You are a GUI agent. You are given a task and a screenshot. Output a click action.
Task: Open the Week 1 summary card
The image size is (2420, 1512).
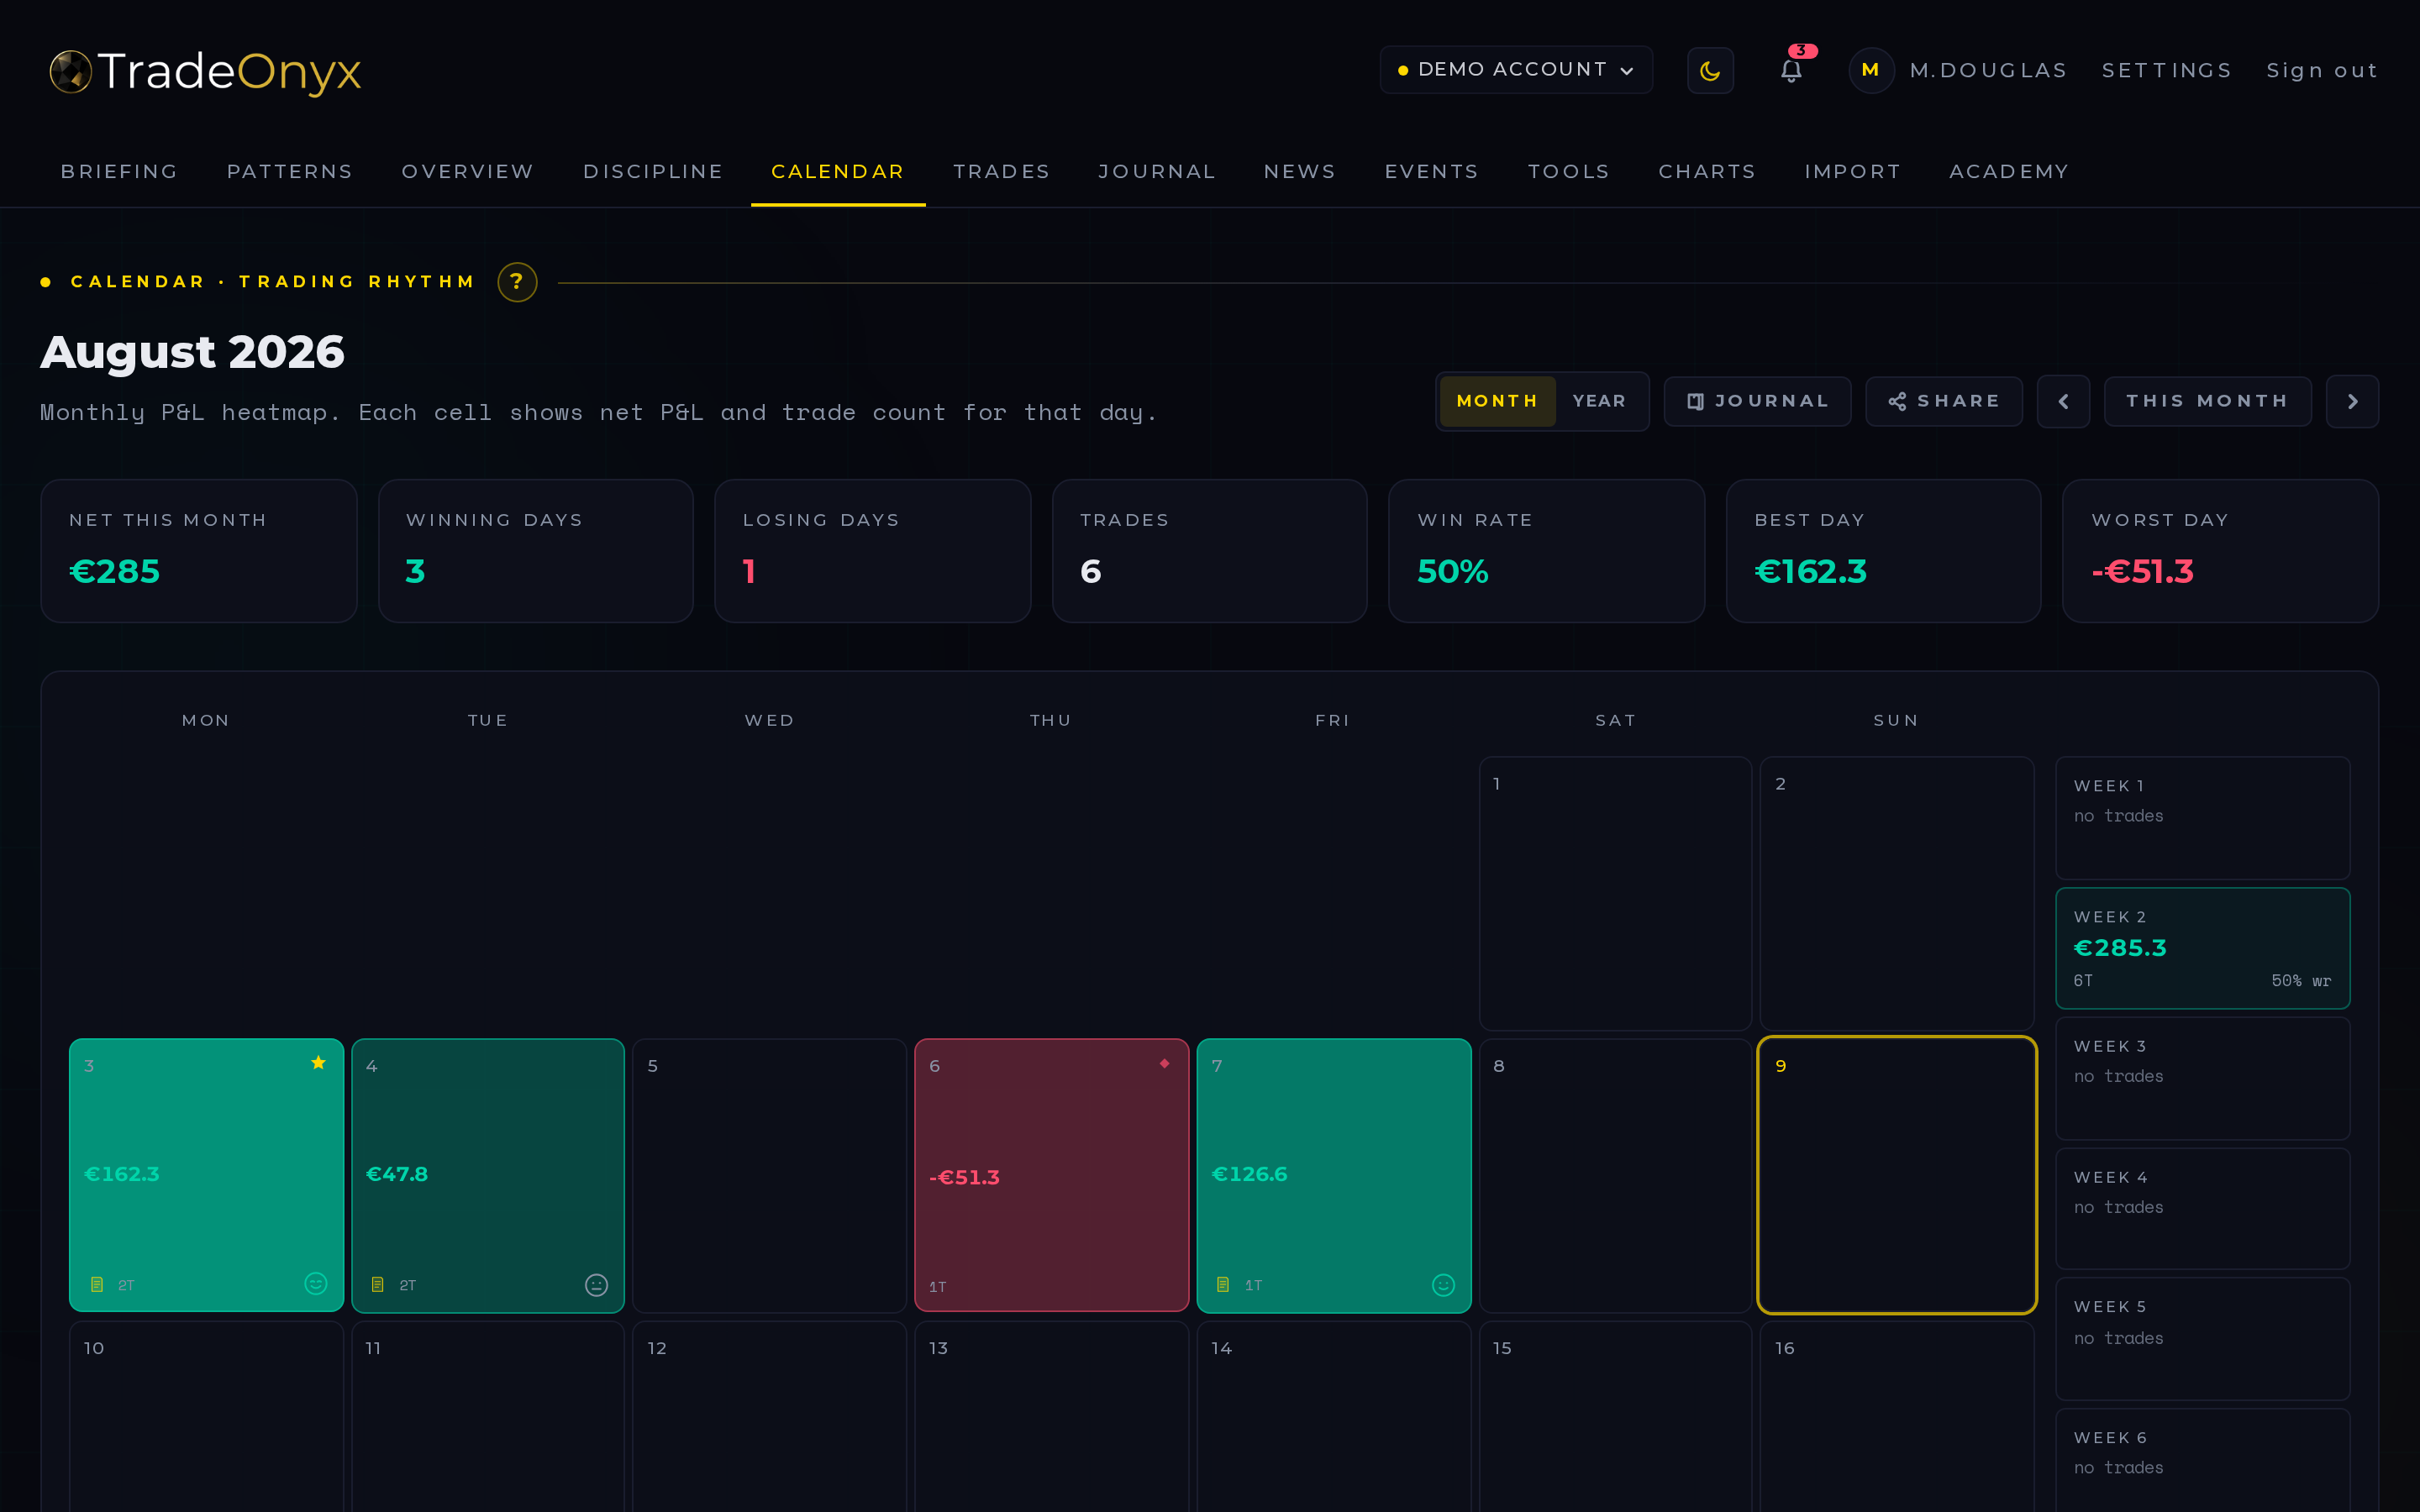pos(2202,818)
